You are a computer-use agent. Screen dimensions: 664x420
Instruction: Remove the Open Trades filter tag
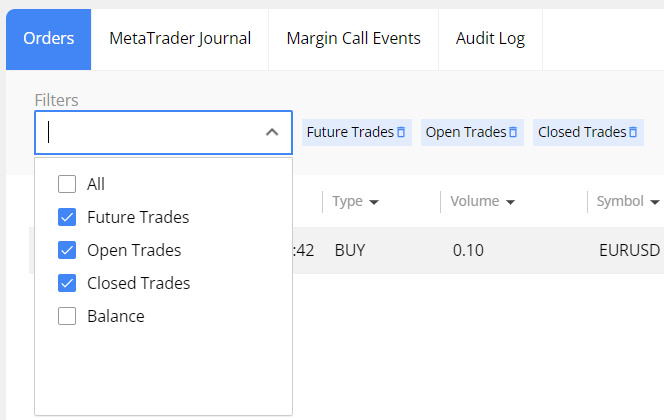513,132
